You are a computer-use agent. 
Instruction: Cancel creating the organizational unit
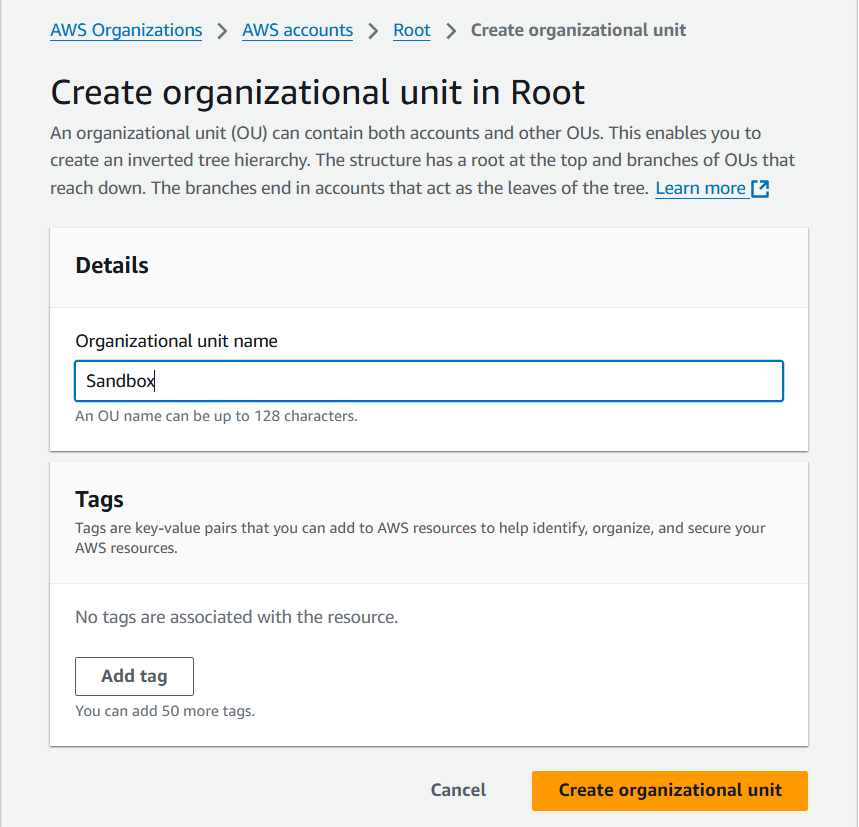pos(458,790)
